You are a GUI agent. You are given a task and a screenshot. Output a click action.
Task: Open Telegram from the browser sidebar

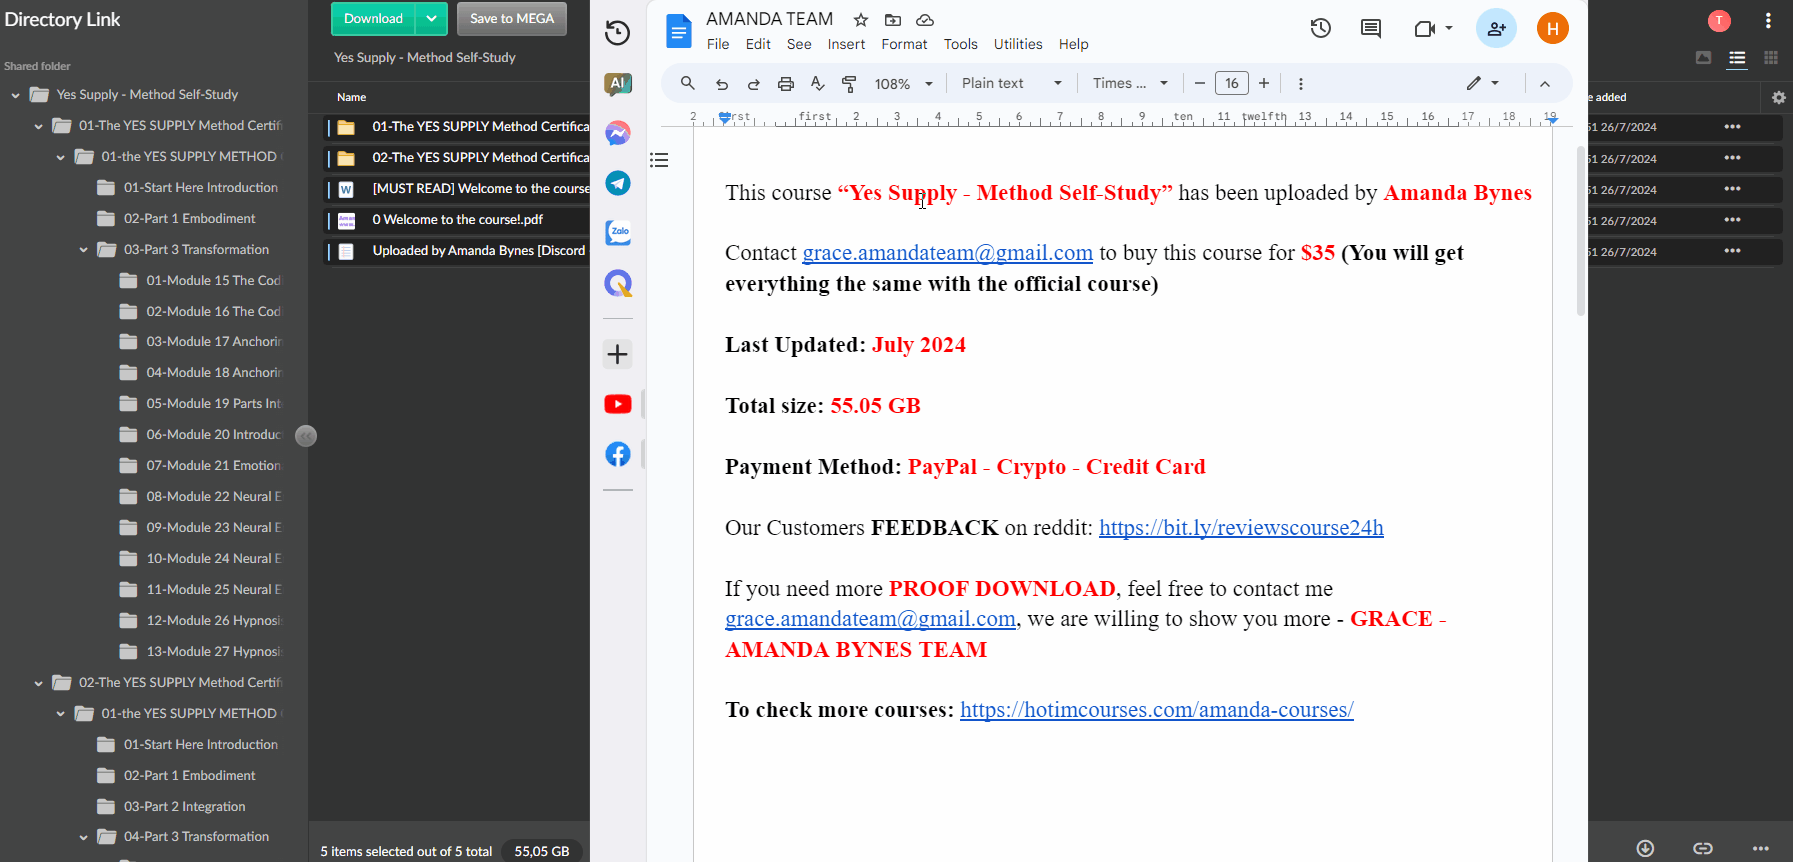click(618, 183)
